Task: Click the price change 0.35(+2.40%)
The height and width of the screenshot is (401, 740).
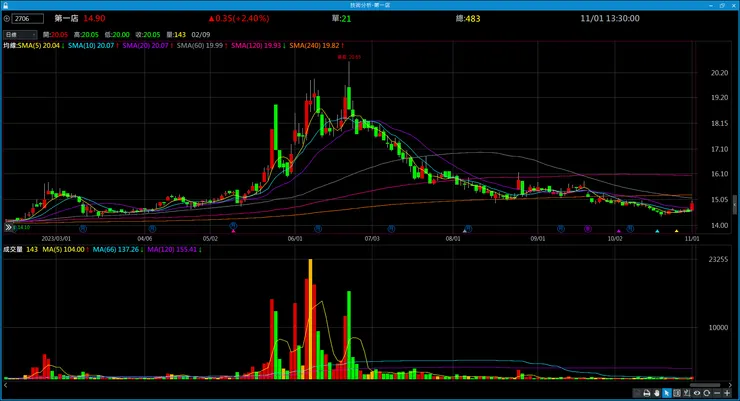Action: [x=239, y=18]
